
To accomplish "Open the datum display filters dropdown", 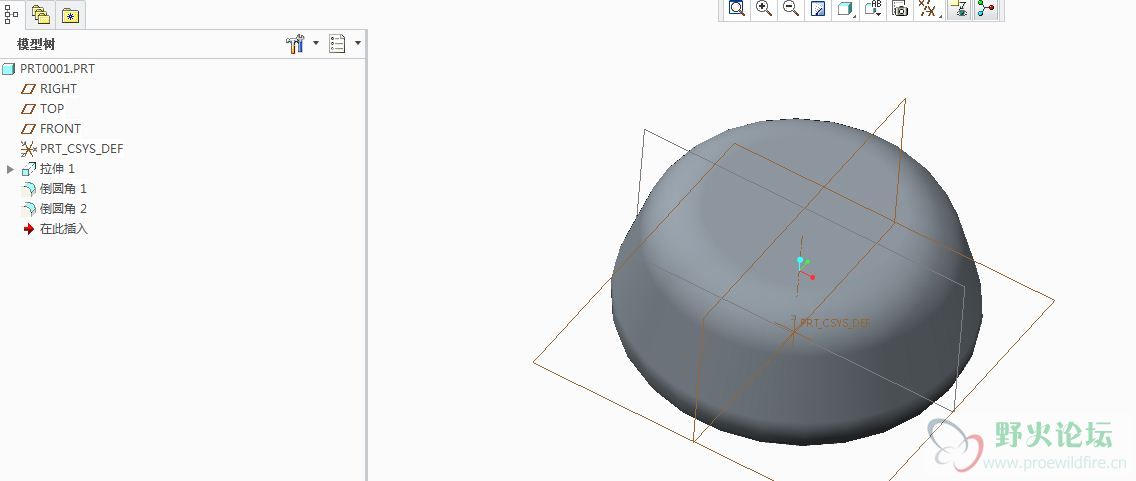I will (928, 9).
